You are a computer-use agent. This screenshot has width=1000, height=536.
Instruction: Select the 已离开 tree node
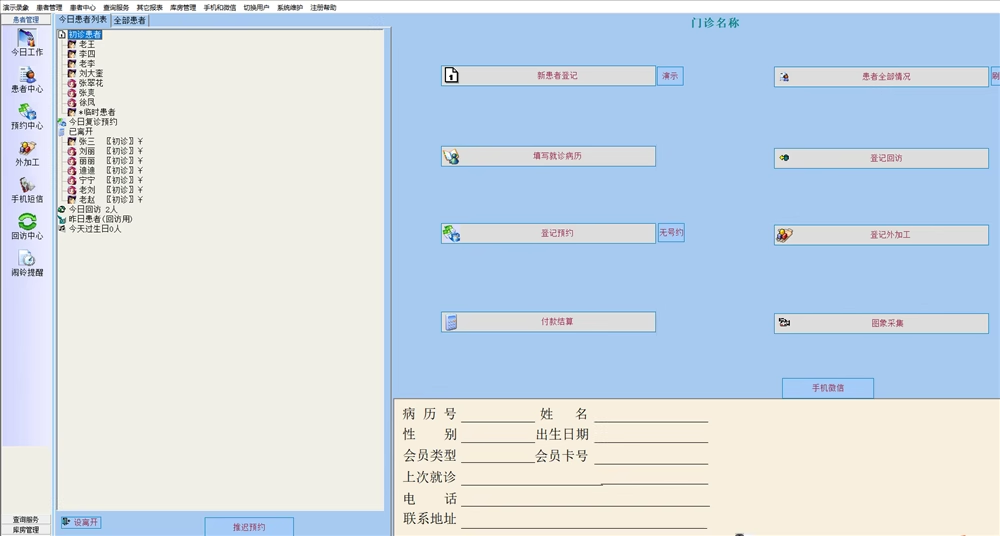tap(81, 131)
